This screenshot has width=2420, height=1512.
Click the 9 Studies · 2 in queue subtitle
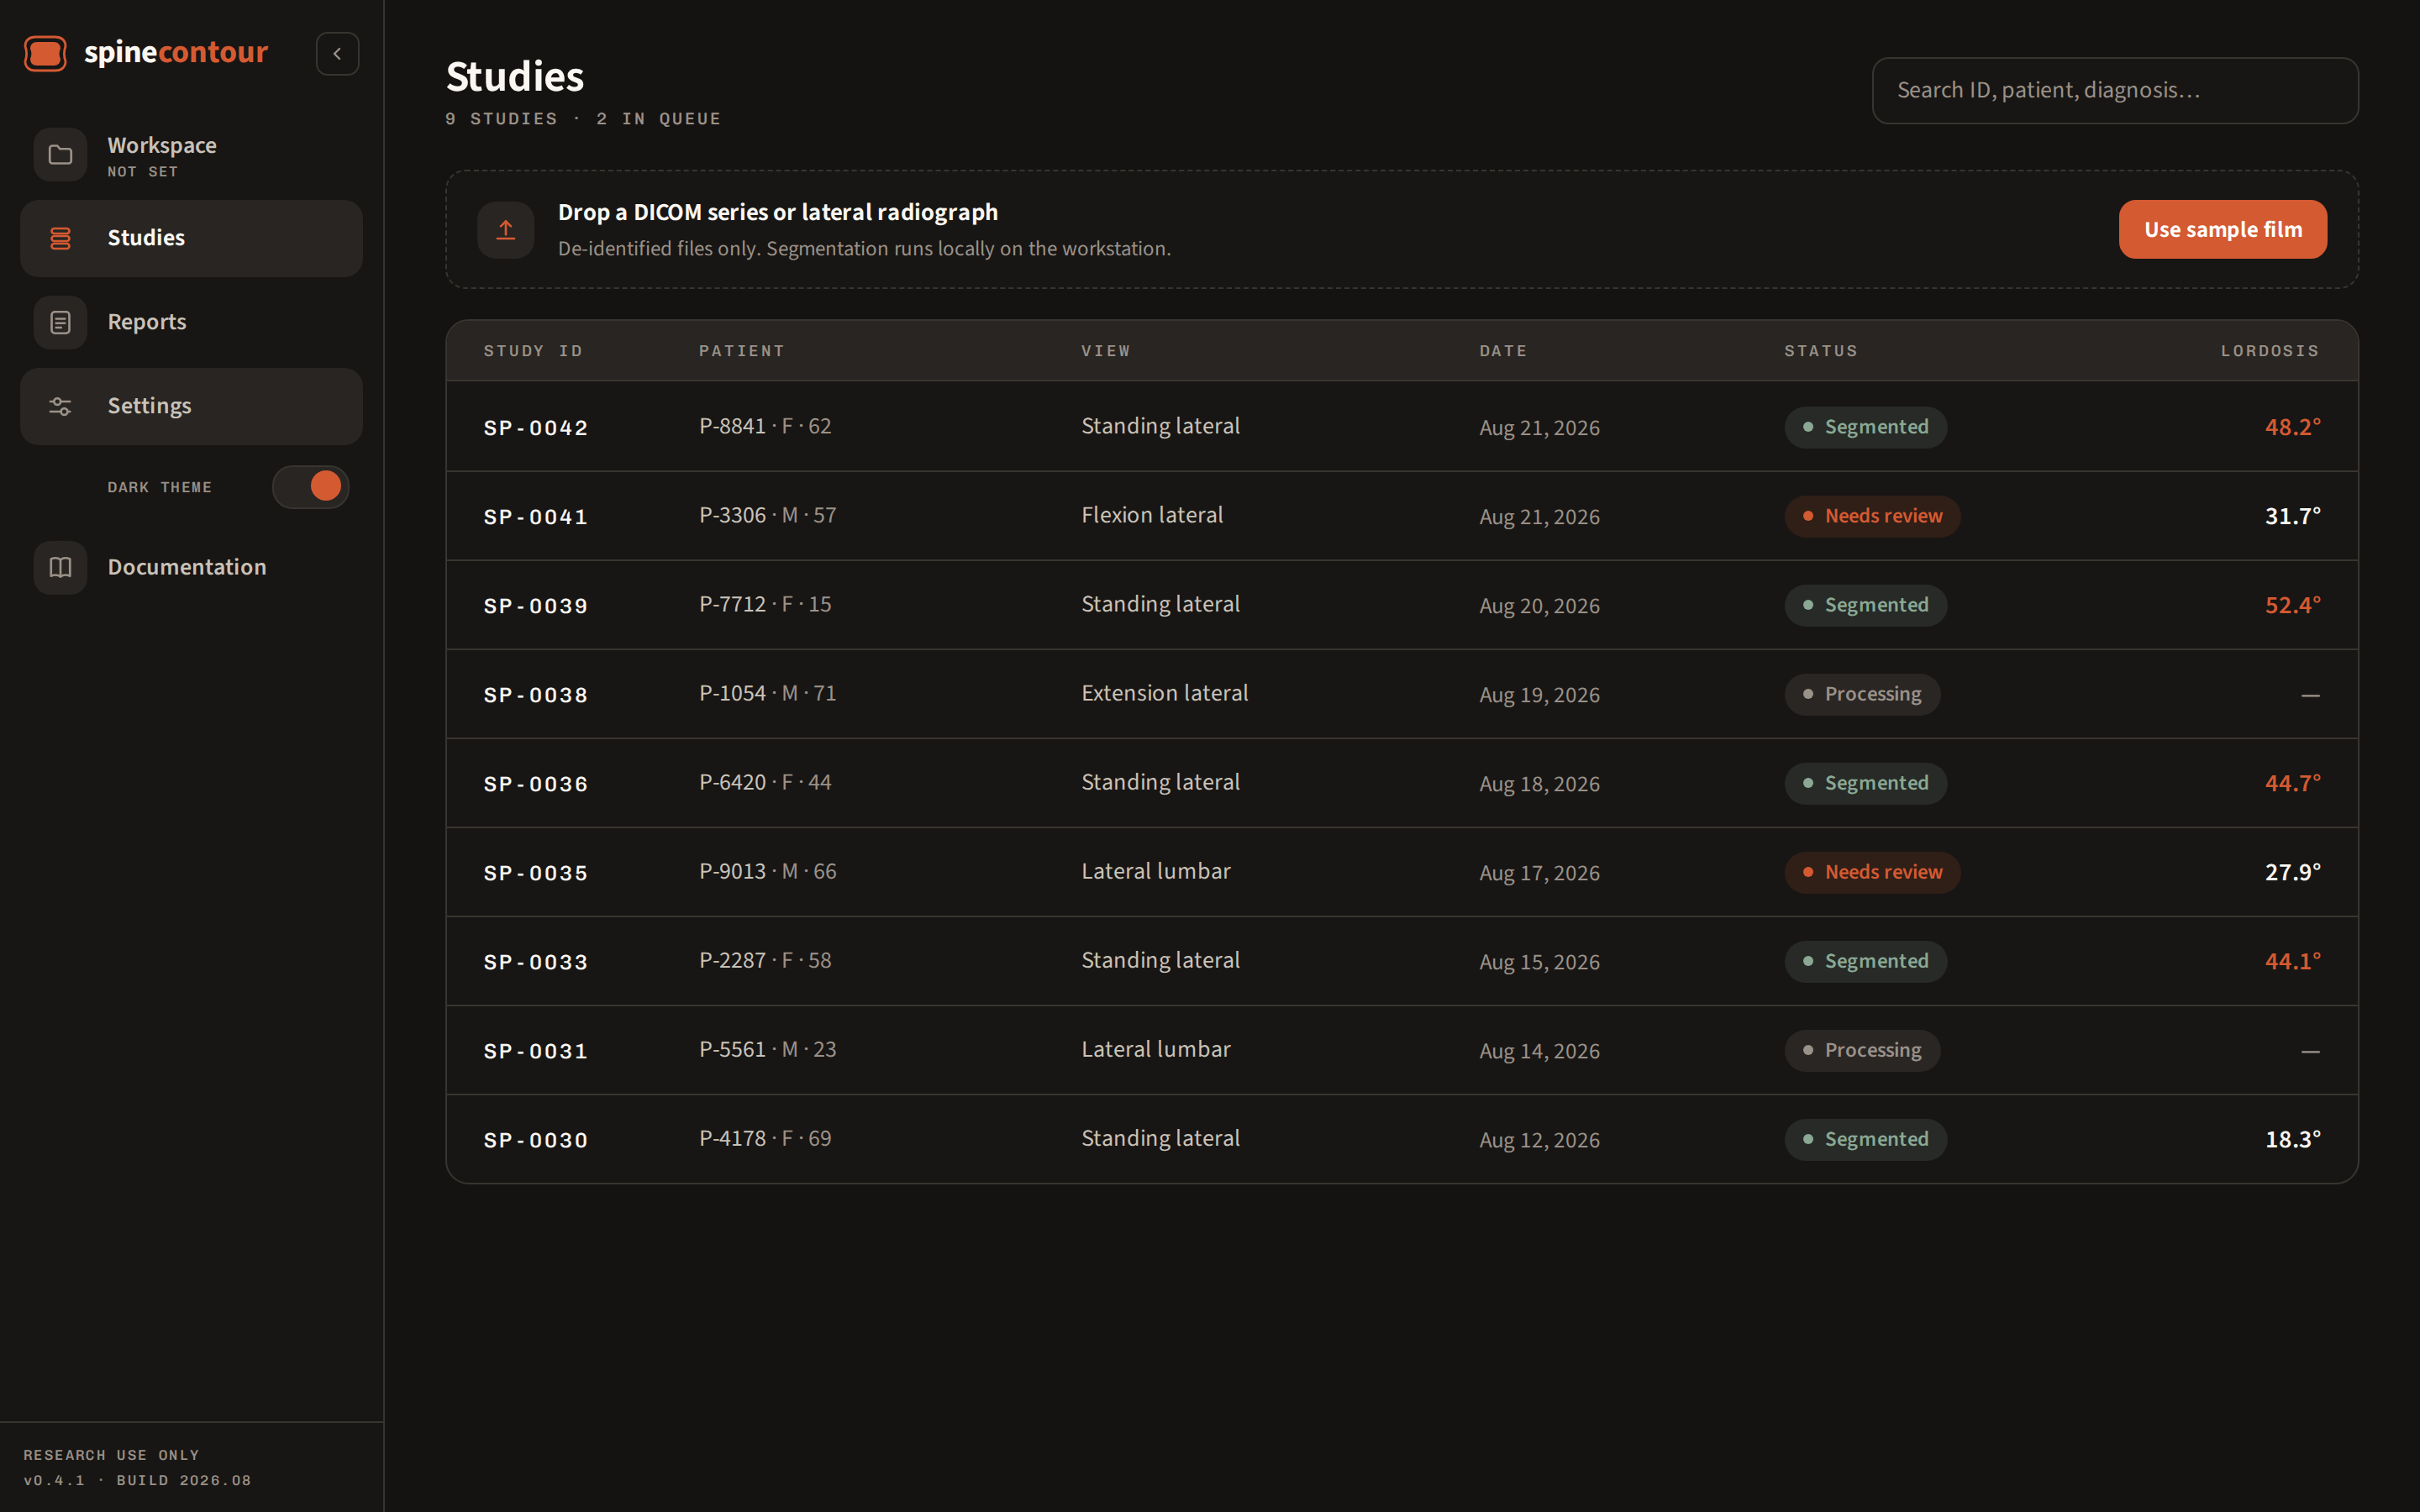point(583,119)
